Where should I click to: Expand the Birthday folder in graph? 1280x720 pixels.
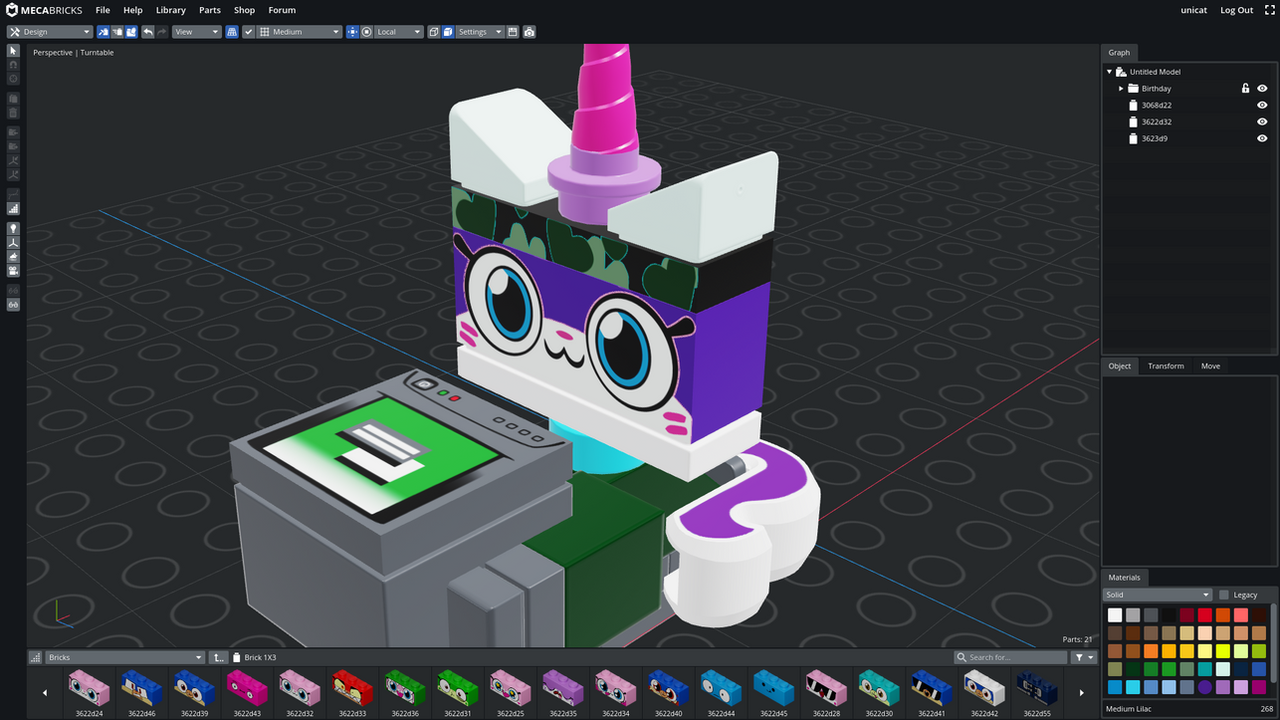(1121, 88)
